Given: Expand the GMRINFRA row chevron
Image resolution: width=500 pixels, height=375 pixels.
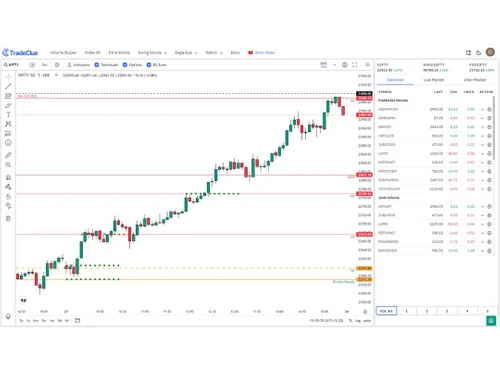Looking at the screenshot, I should [x=482, y=118].
